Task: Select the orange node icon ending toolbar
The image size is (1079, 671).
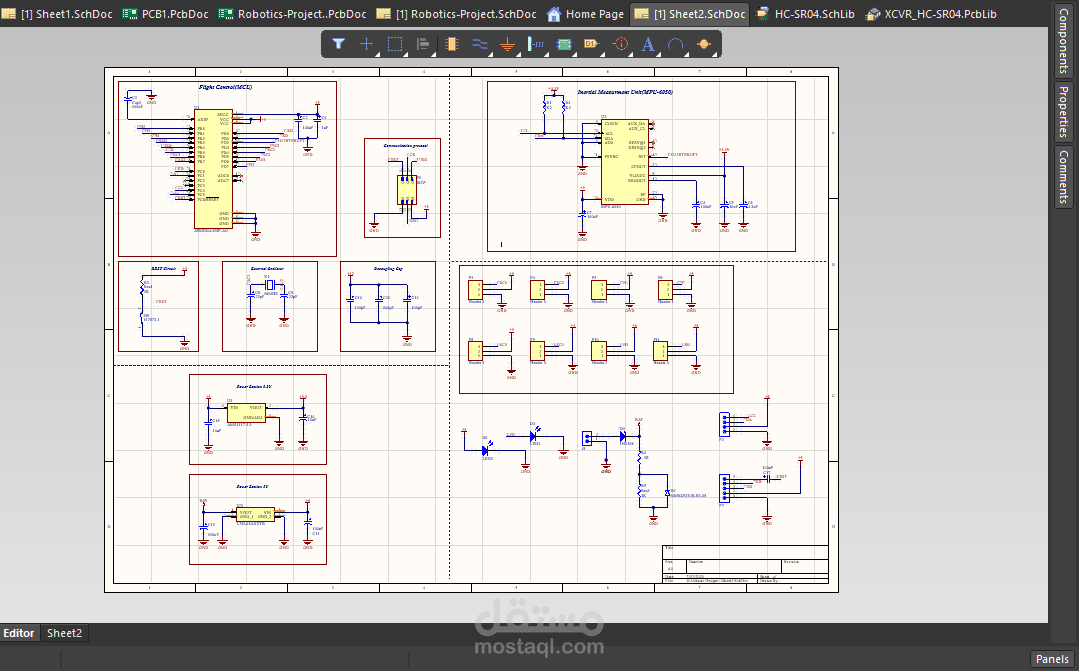Action: click(x=703, y=44)
